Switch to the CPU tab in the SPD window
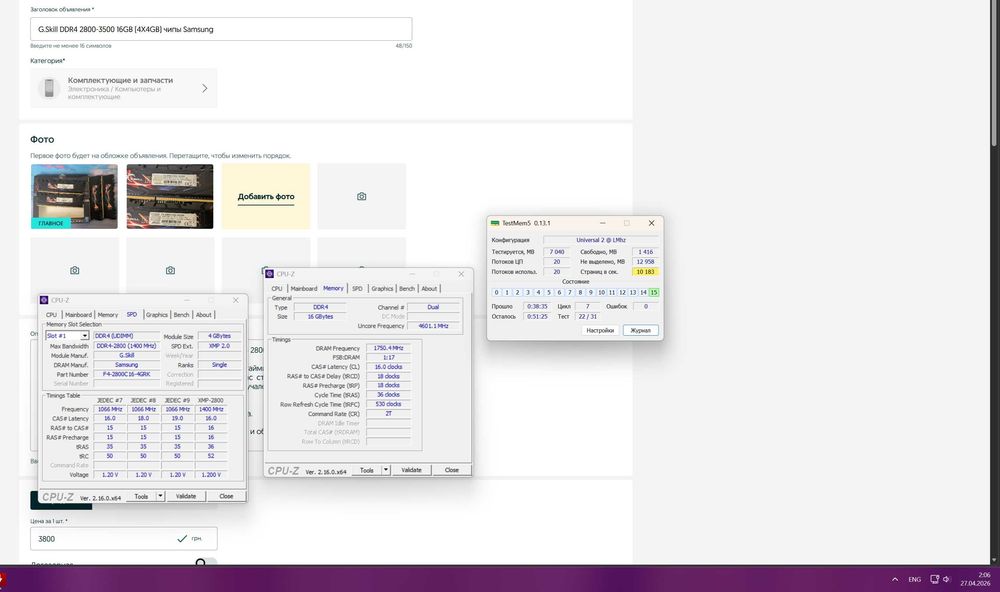 point(51,314)
